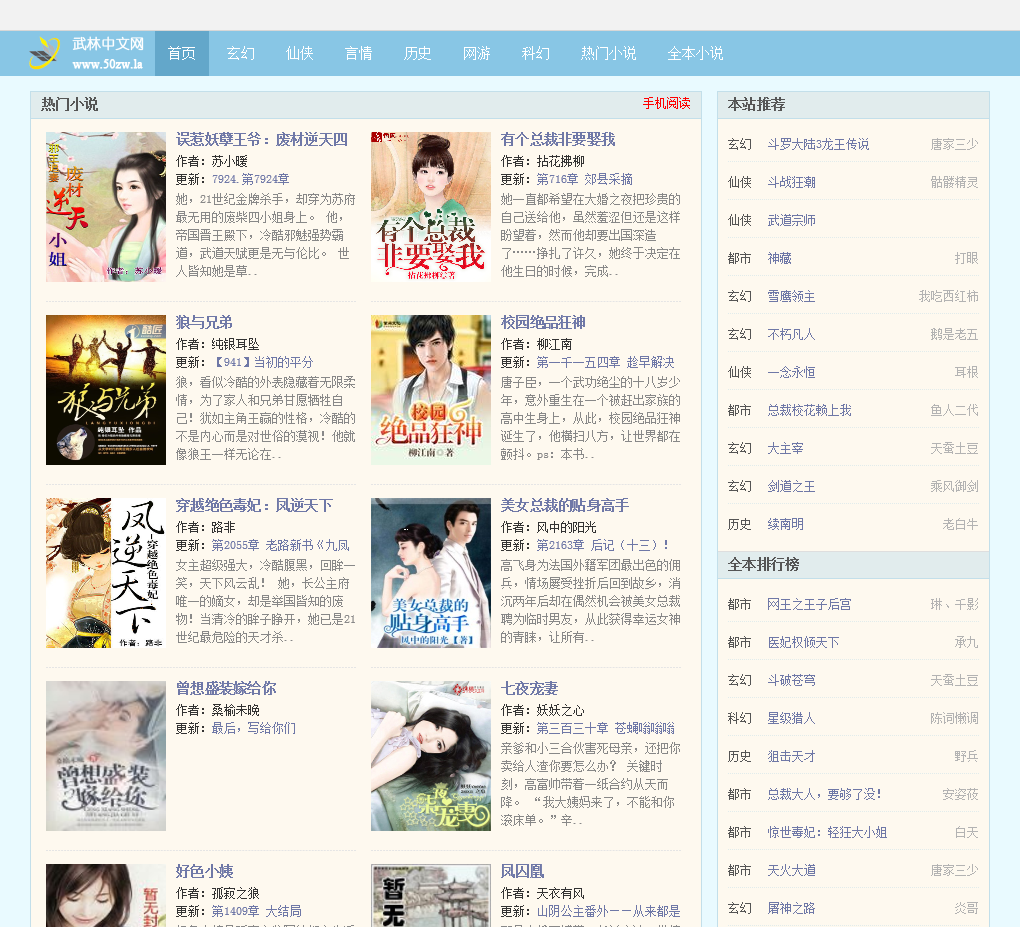Open recommended novel 续南明
Screen dimensions: 1020x927
click(785, 524)
